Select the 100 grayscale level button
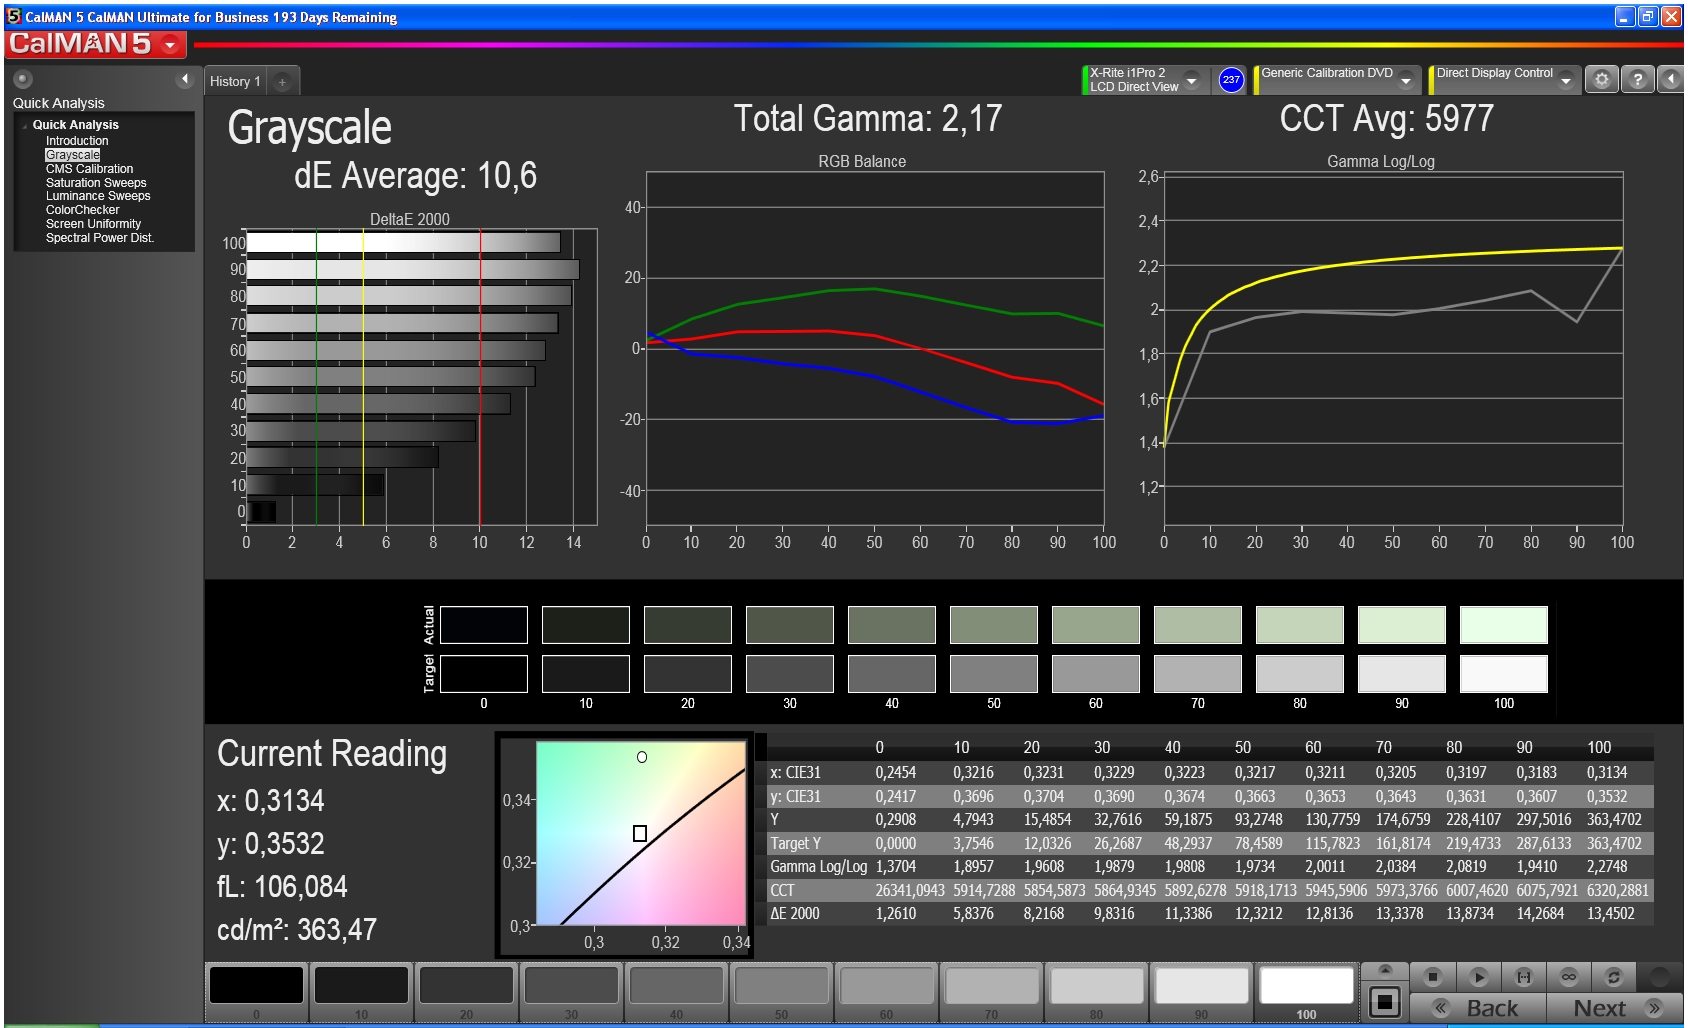The width and height of the screenshot is (1688, 1028). point(1306,991)
